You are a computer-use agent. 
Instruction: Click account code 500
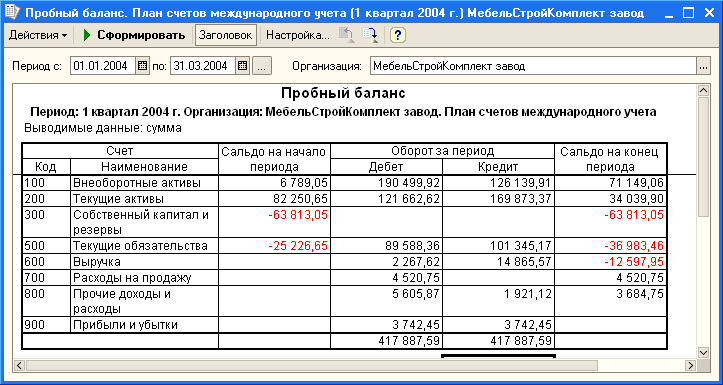[x=35, y=246]
